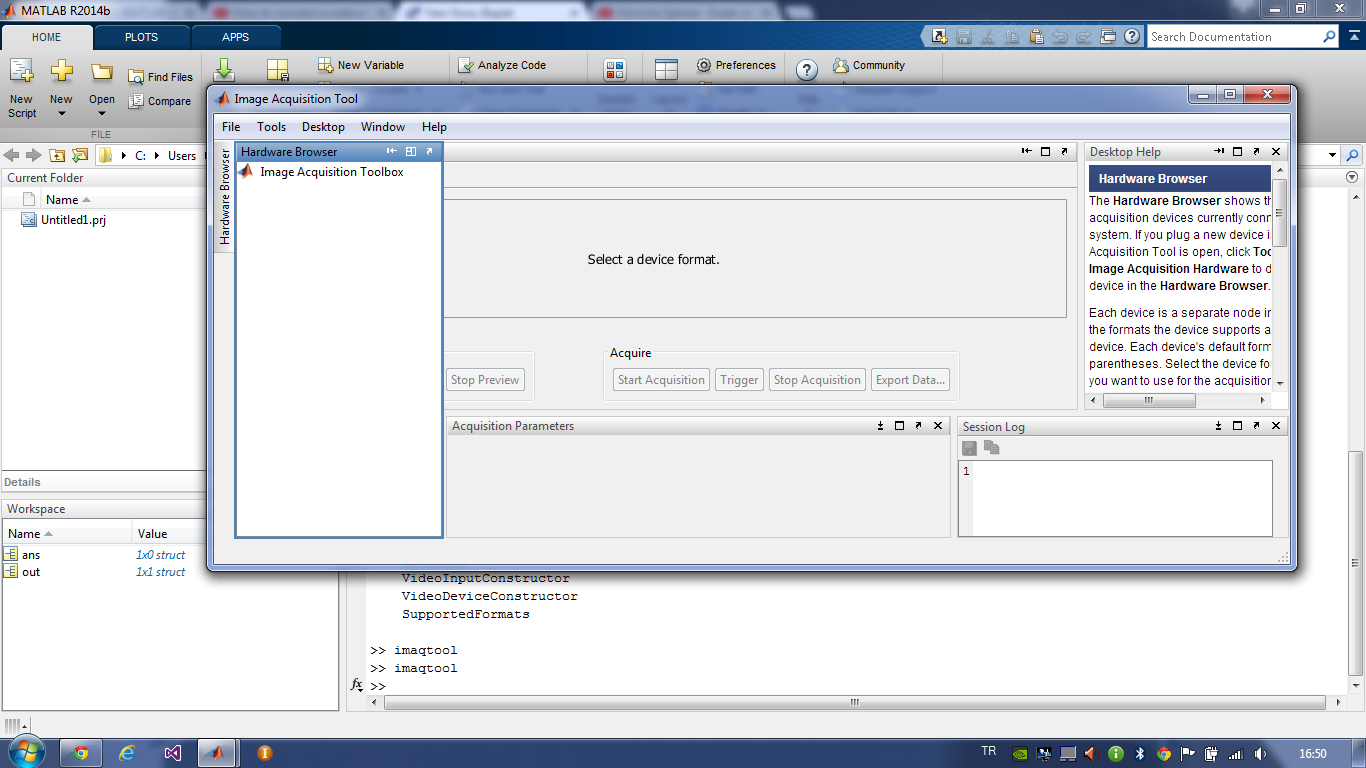Switch to the PLOTS tab
Viewport: 1366px width, 768px height.
(x=141, y=37)
